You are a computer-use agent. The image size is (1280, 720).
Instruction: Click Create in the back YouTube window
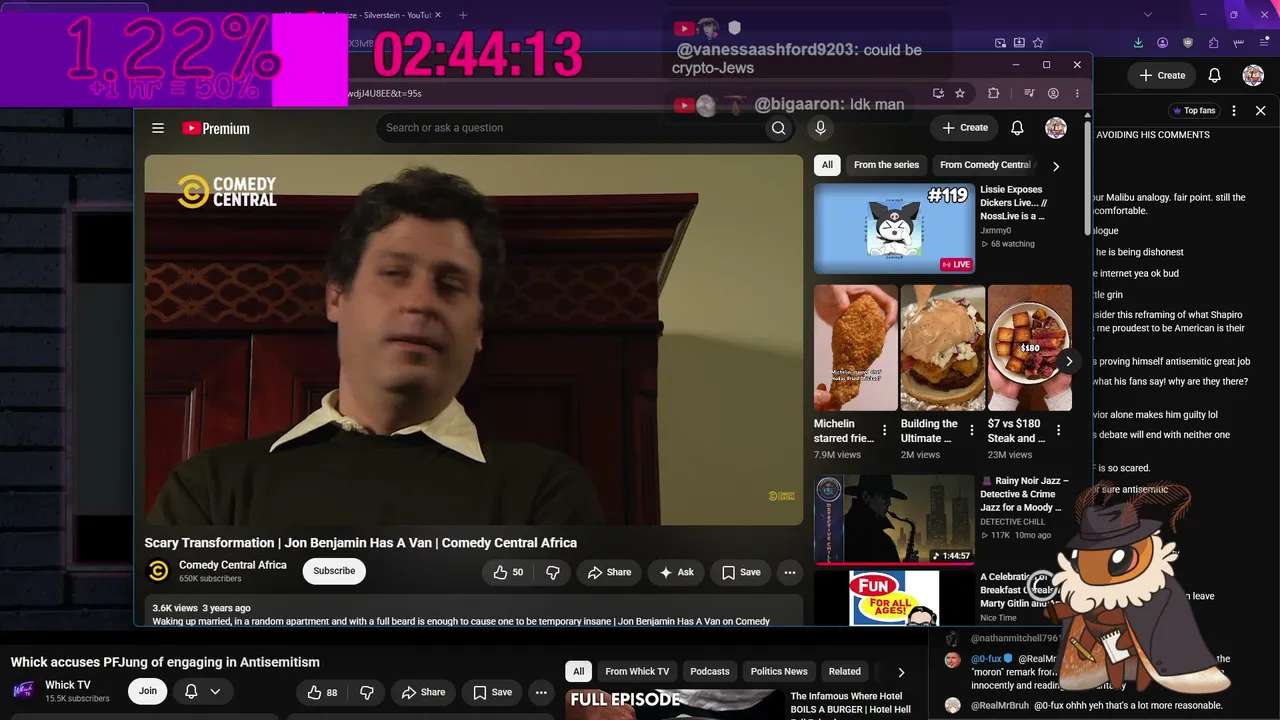pyautogui.click(x=1162, y=75)
